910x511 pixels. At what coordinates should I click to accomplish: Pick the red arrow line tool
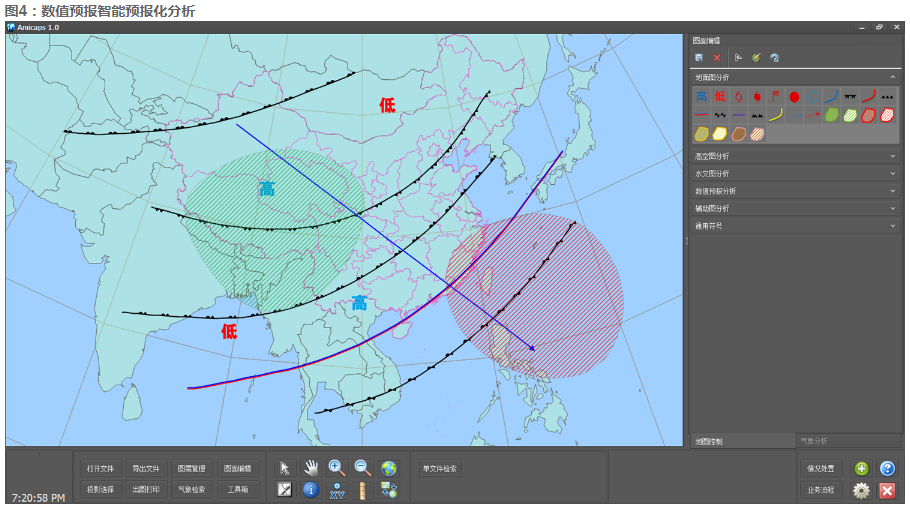pyautogui.click(x=813, y=115)
